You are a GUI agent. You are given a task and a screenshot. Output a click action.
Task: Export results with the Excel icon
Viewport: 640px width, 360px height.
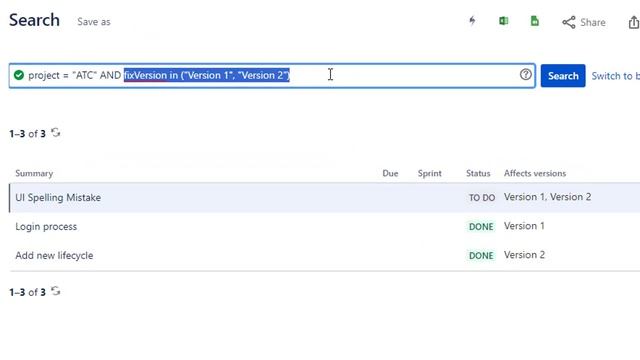504,21
